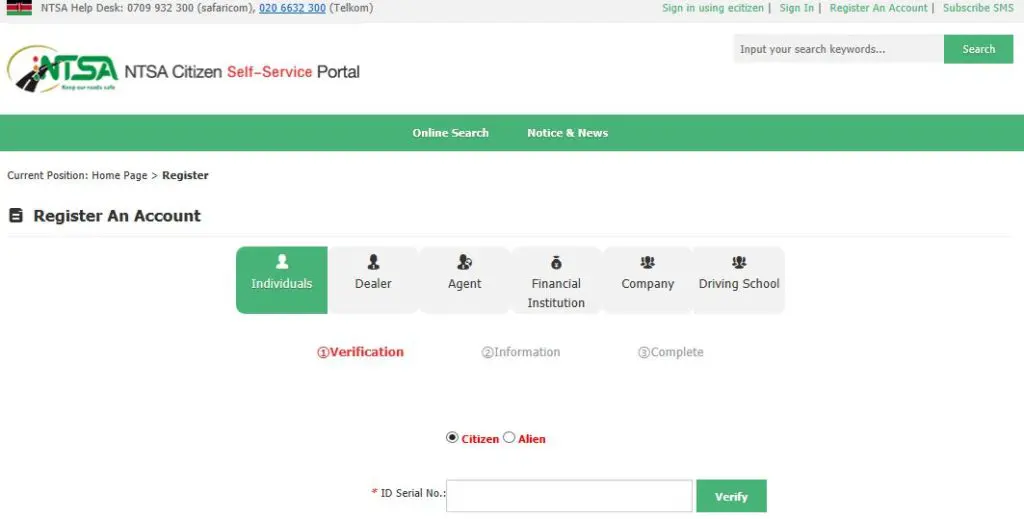Click the Individuals person icon

click(281, 262)
